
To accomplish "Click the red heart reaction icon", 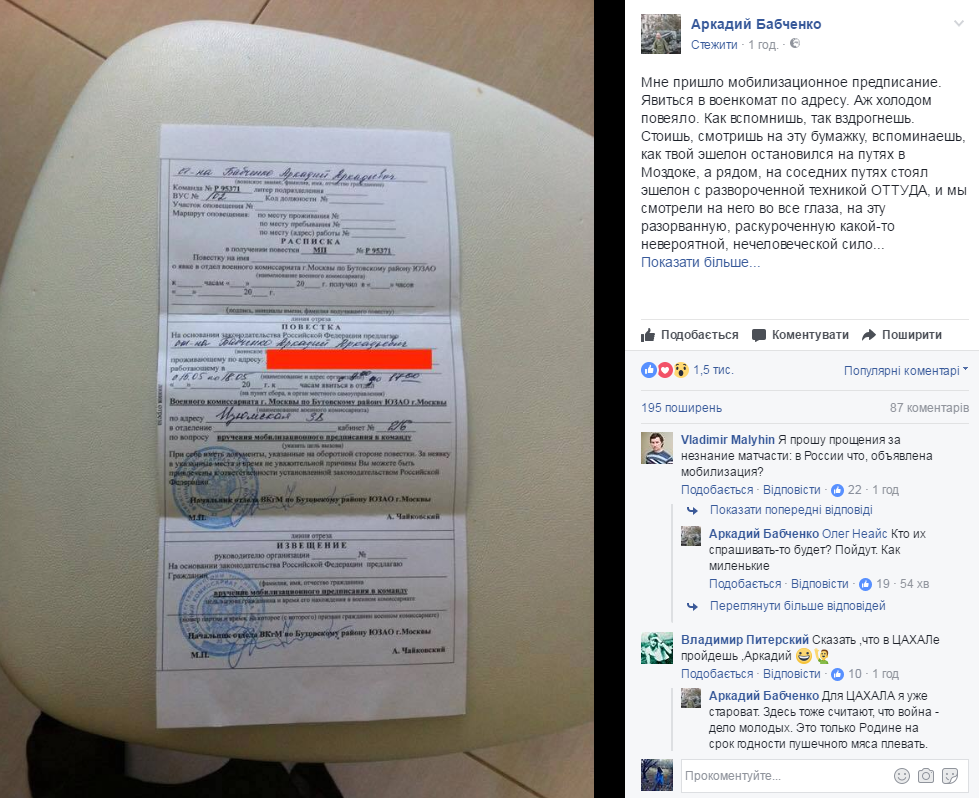I will tap(665, 370).
